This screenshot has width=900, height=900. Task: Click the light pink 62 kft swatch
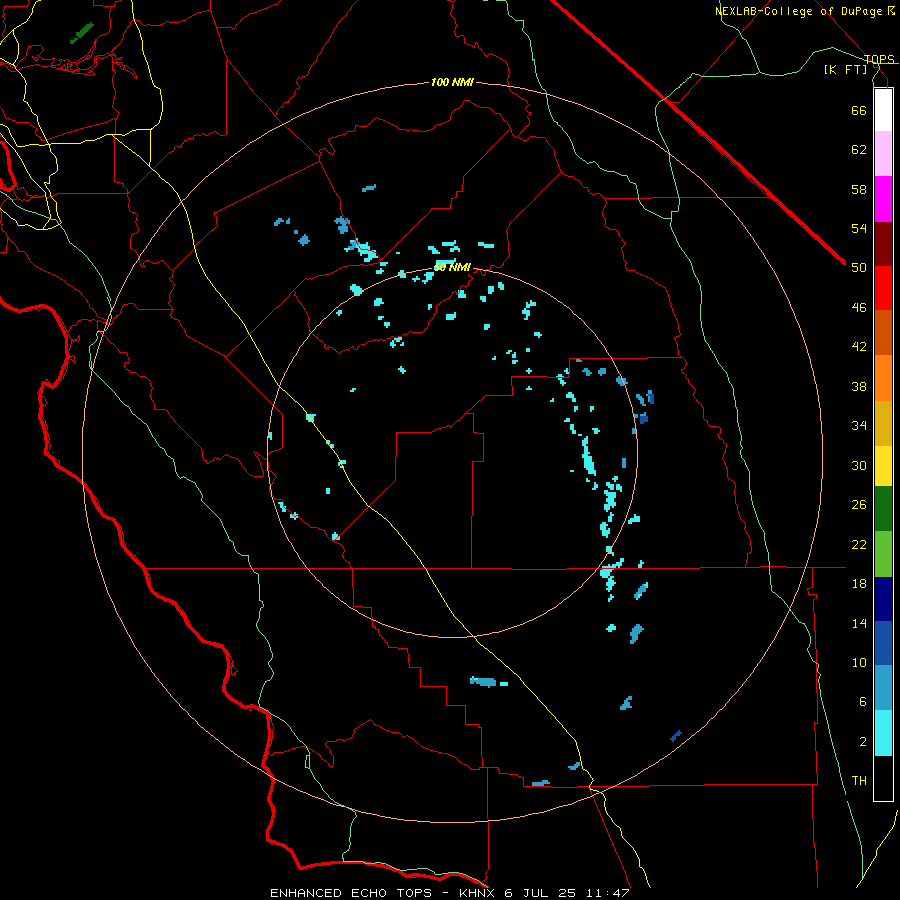883,153
